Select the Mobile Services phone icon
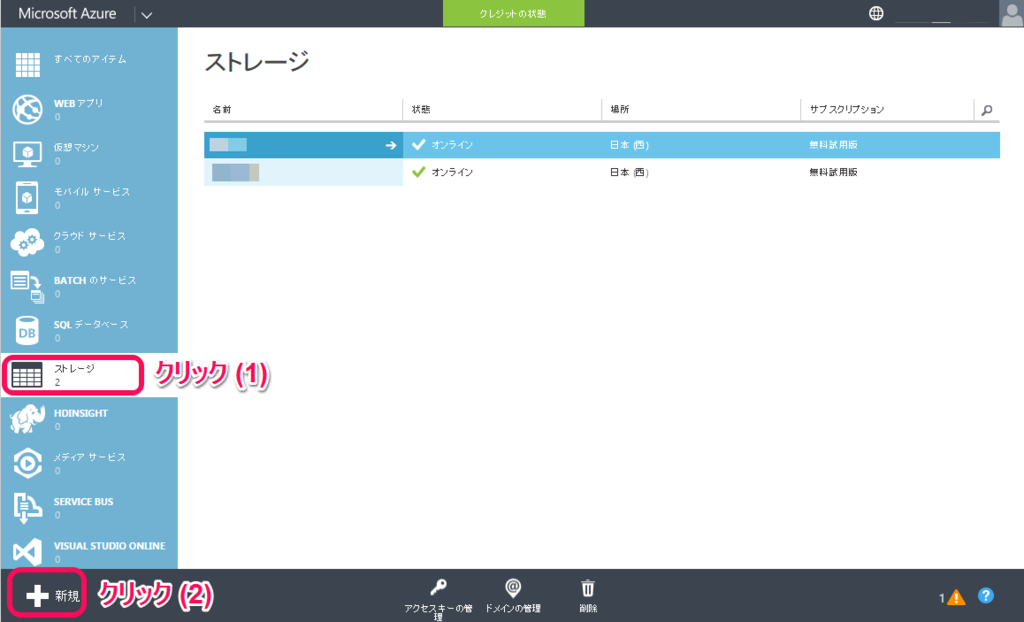 tap(27, 198)
